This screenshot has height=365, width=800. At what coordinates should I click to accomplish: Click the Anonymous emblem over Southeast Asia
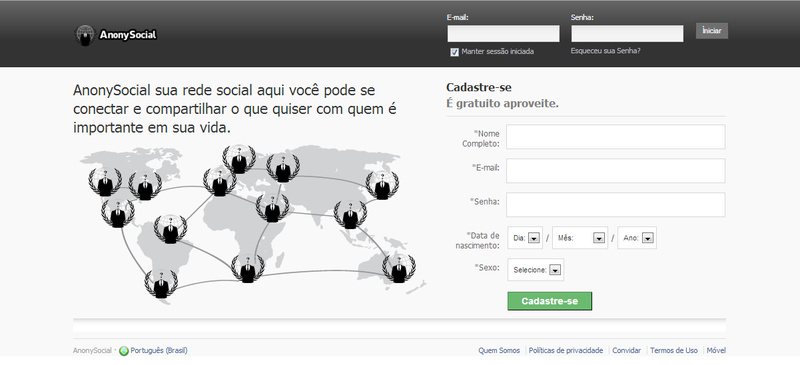click(x=350, y=214)
